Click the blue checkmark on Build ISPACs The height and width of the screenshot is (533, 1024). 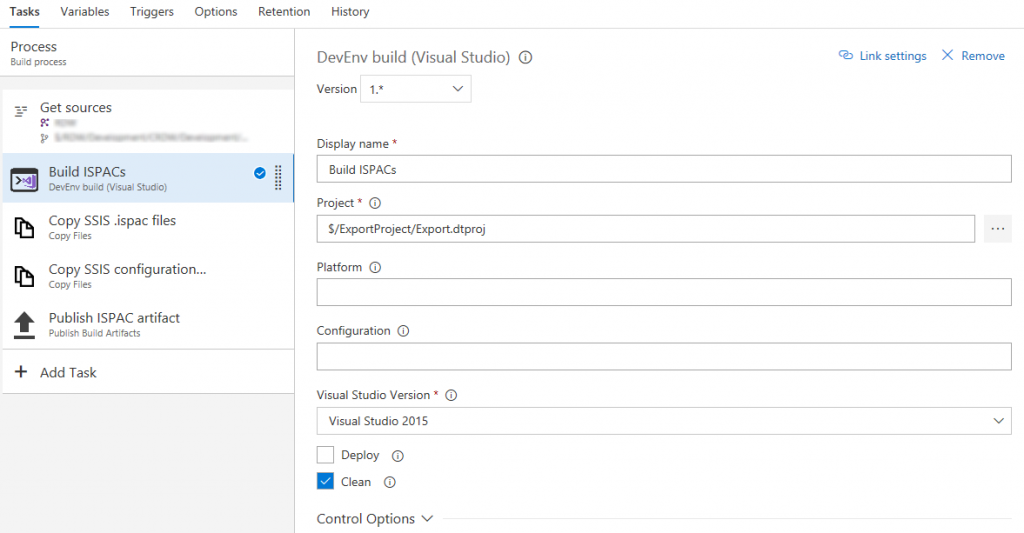[260, 173]
